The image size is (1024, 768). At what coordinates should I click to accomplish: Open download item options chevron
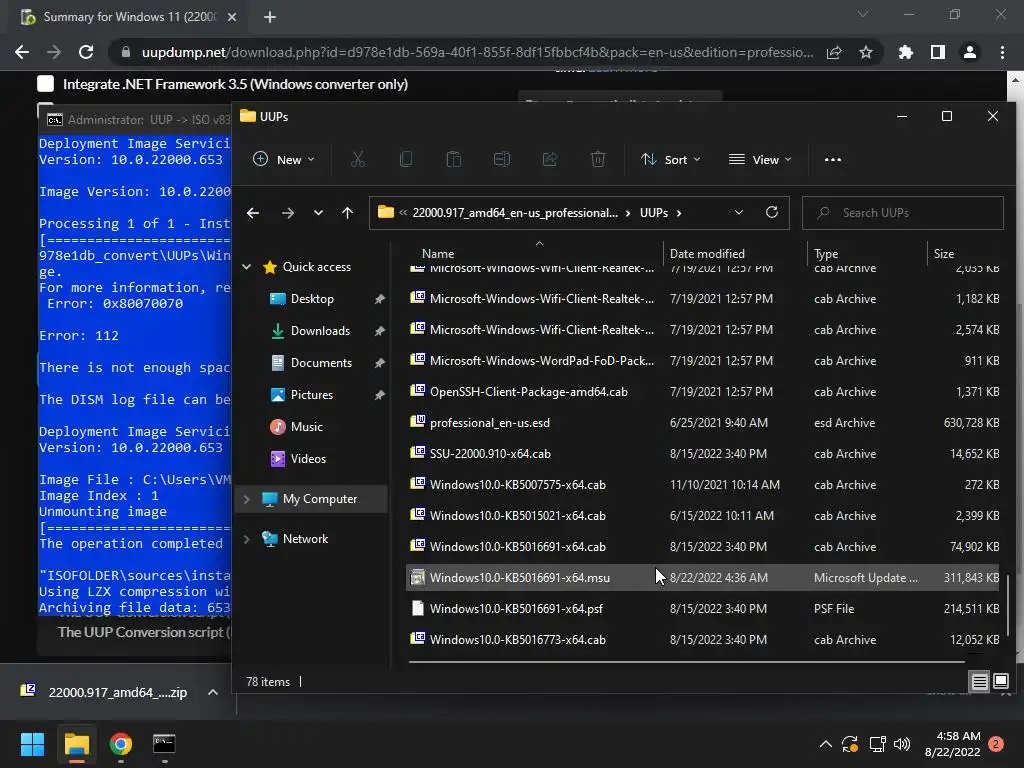(213, 692)
